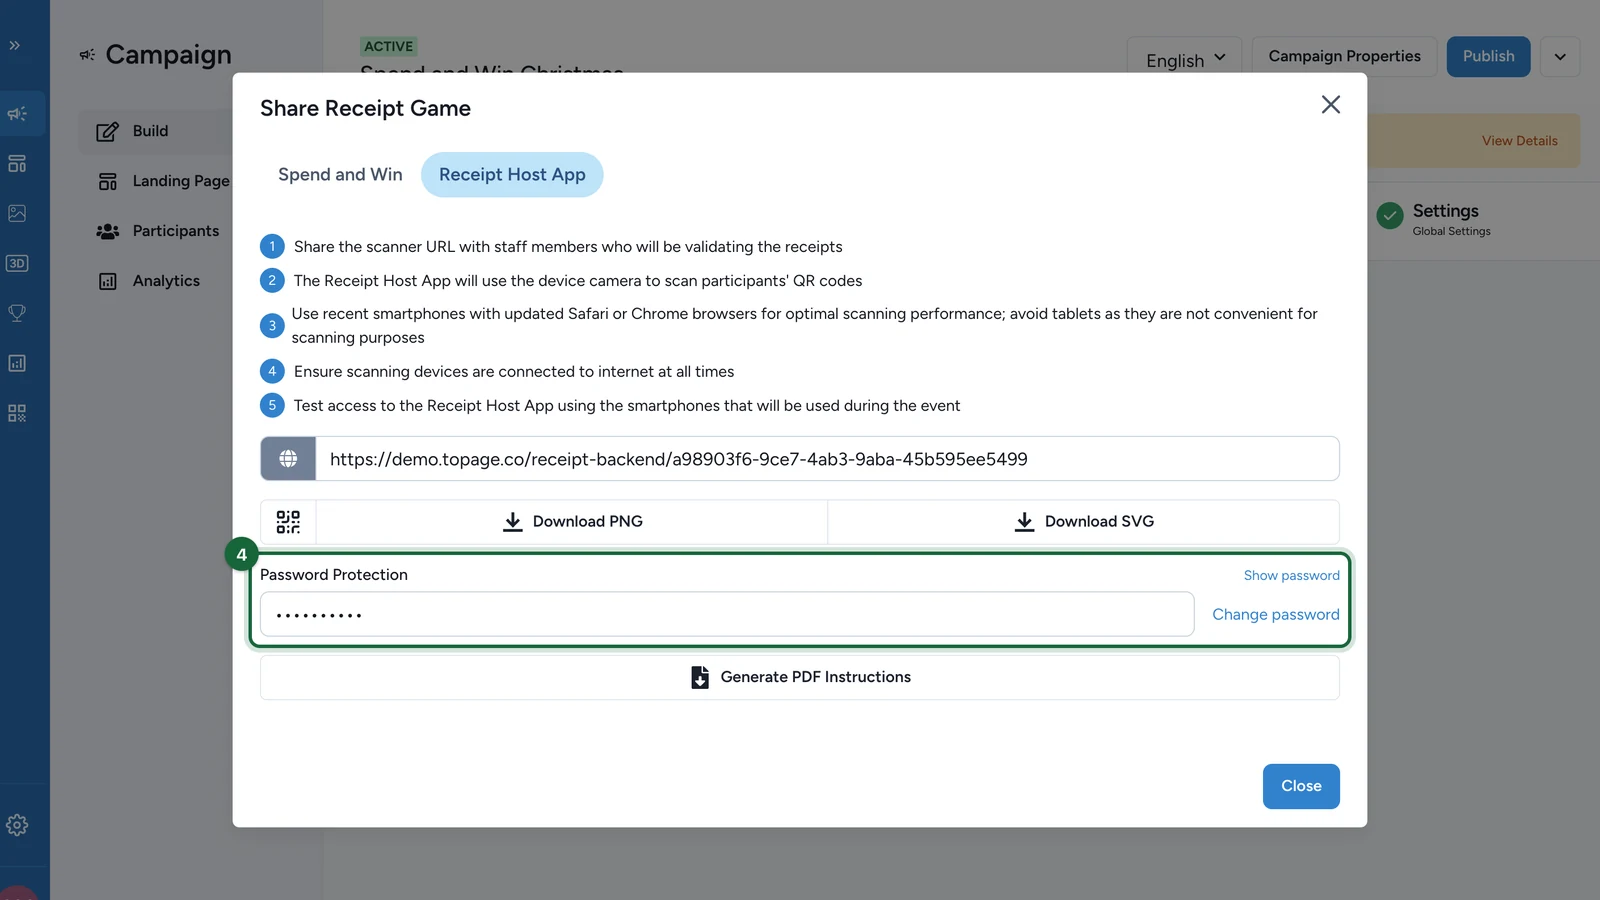Expand the left sidebar double-chevron
The height and width of the screenshot is (900, 1600).
tap(15, 46)
